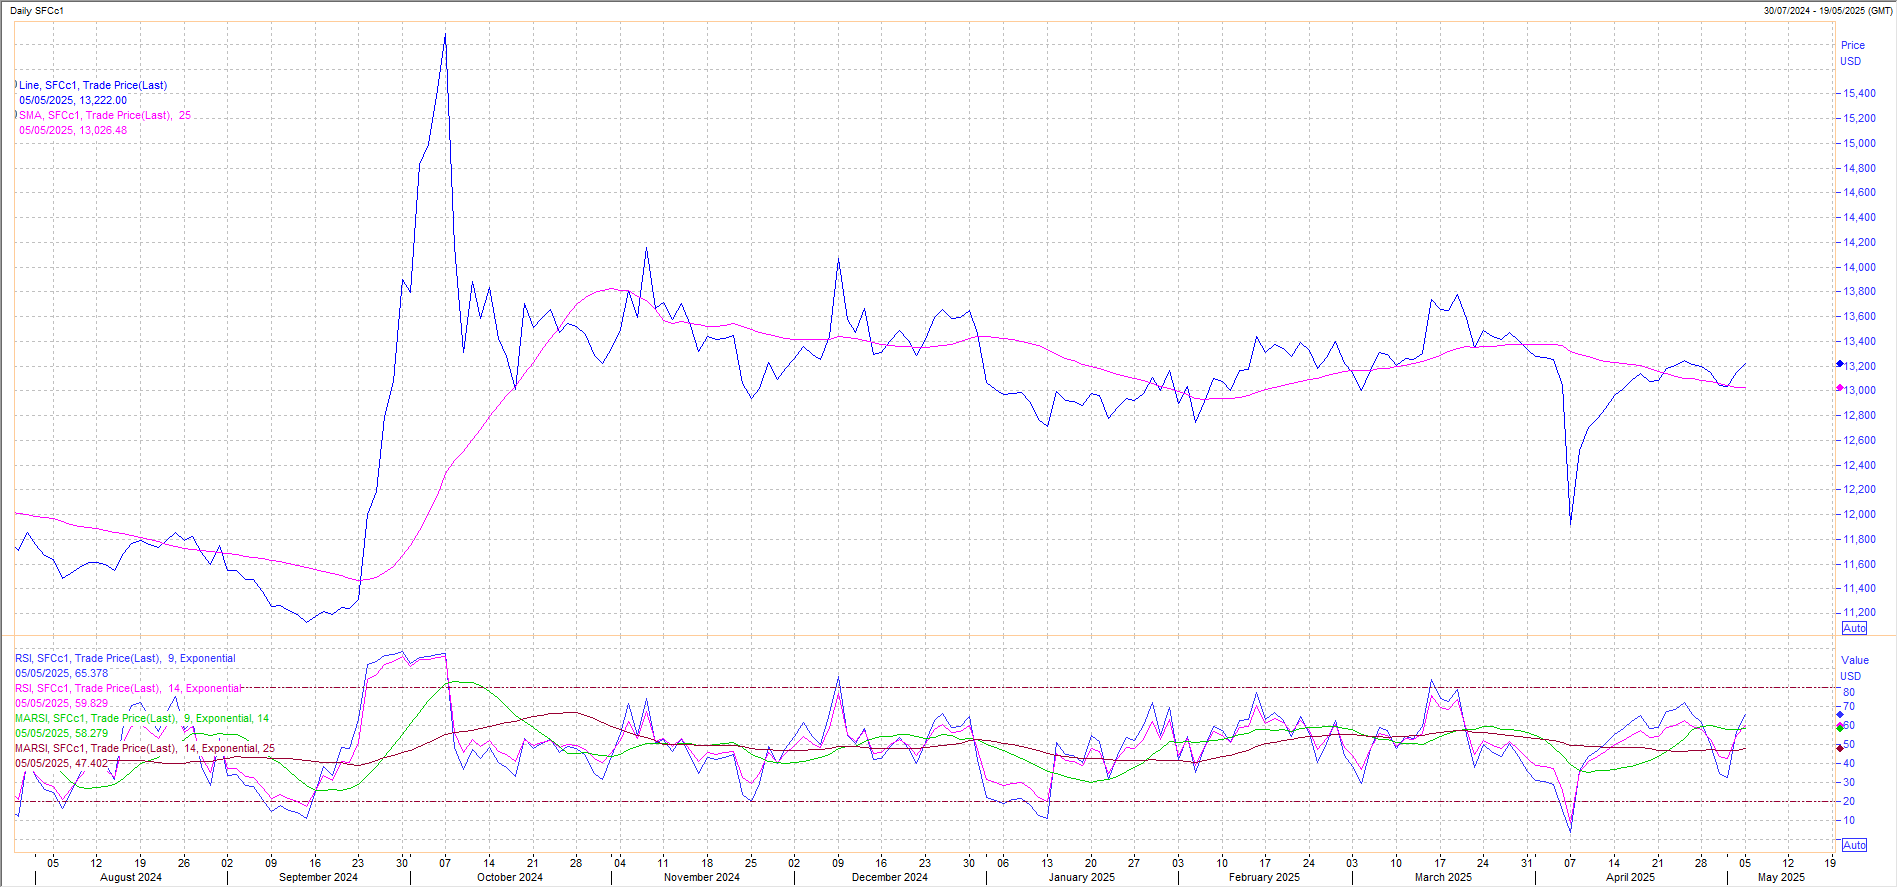The width and height of the screenshot is (1898, 888).
Task: Click the '05/05/2025, 13,222.00' legend value
Action: (73, 100)
